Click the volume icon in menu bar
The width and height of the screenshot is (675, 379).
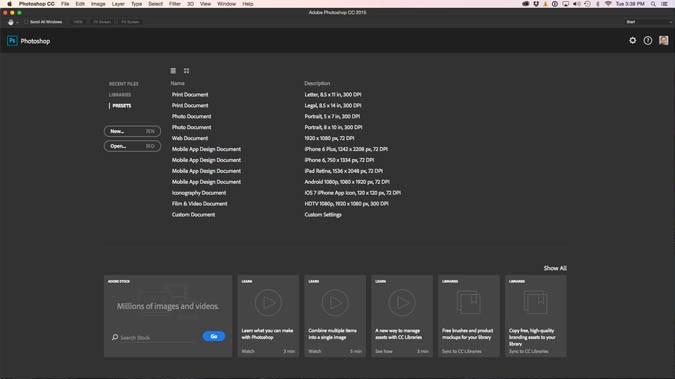click(577, 4)
